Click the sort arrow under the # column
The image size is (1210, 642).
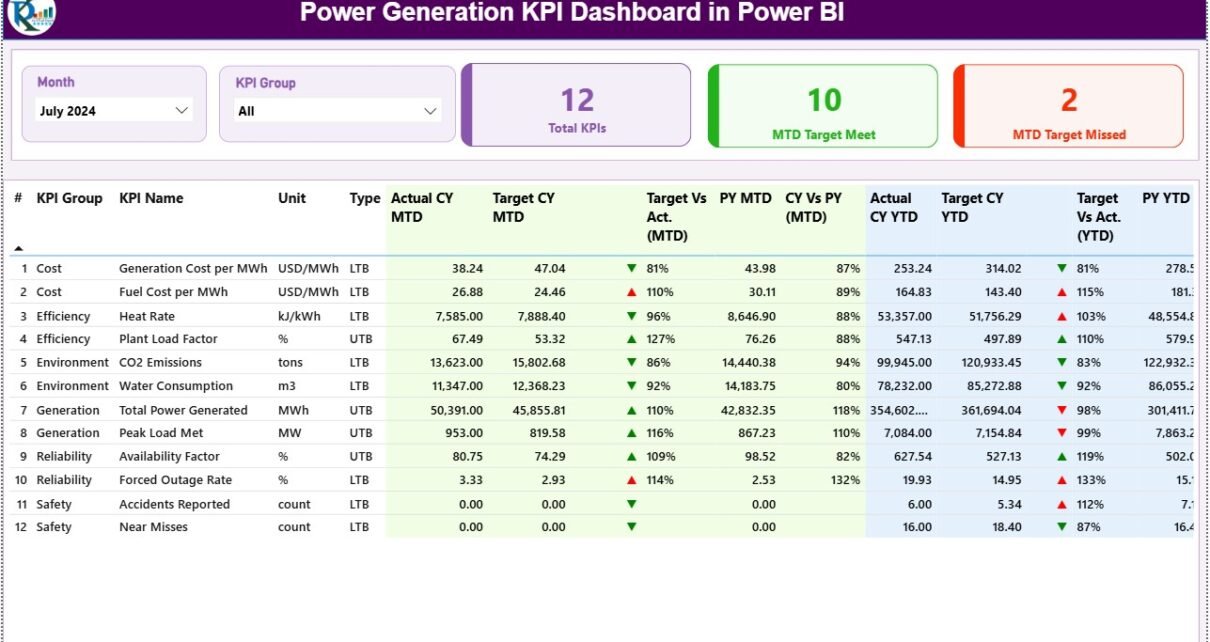(x=18, y=247)
